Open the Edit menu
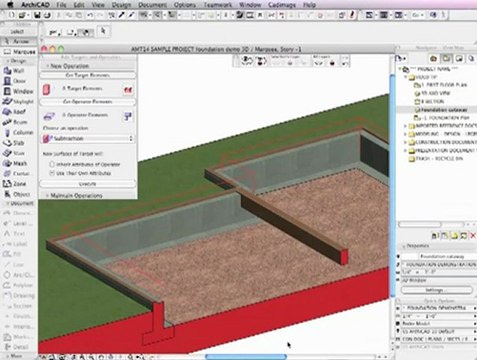This screenshot has height=360, width=477. point(79,5)
